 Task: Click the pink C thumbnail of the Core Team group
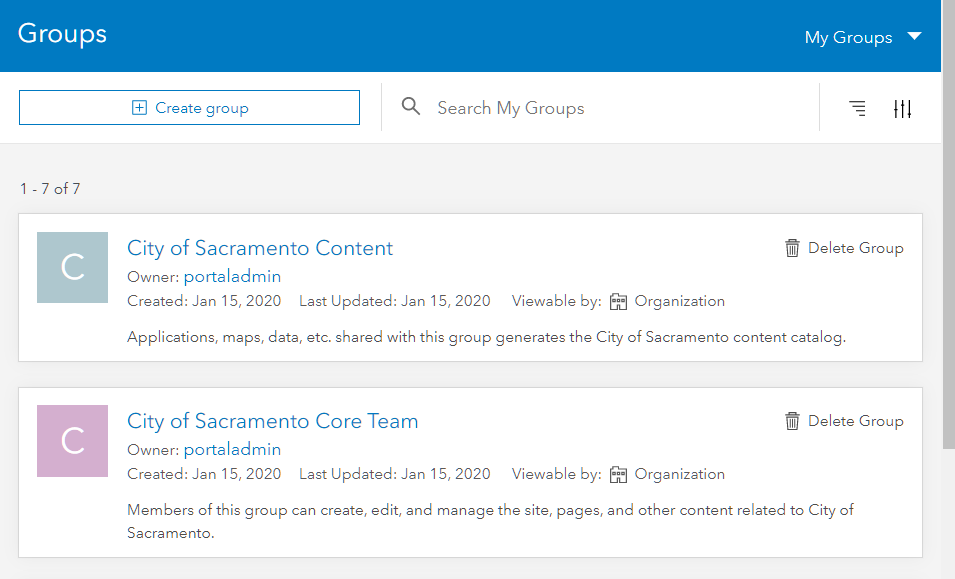click(72, 440)
